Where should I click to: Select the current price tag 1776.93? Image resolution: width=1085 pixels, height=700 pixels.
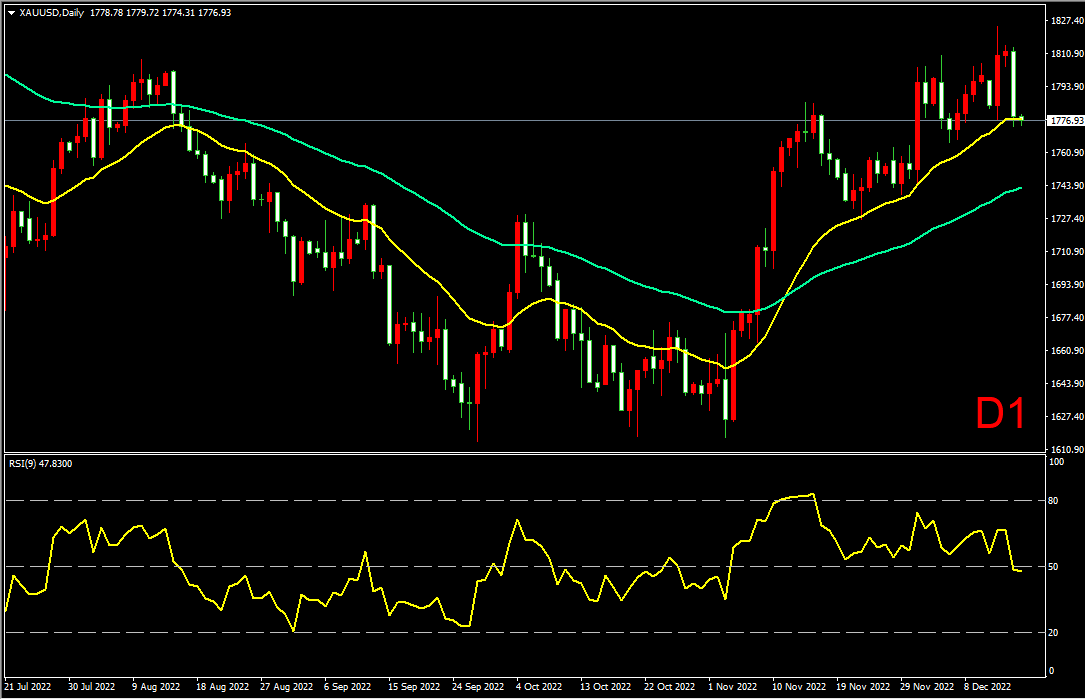[x=1062, y=121]
